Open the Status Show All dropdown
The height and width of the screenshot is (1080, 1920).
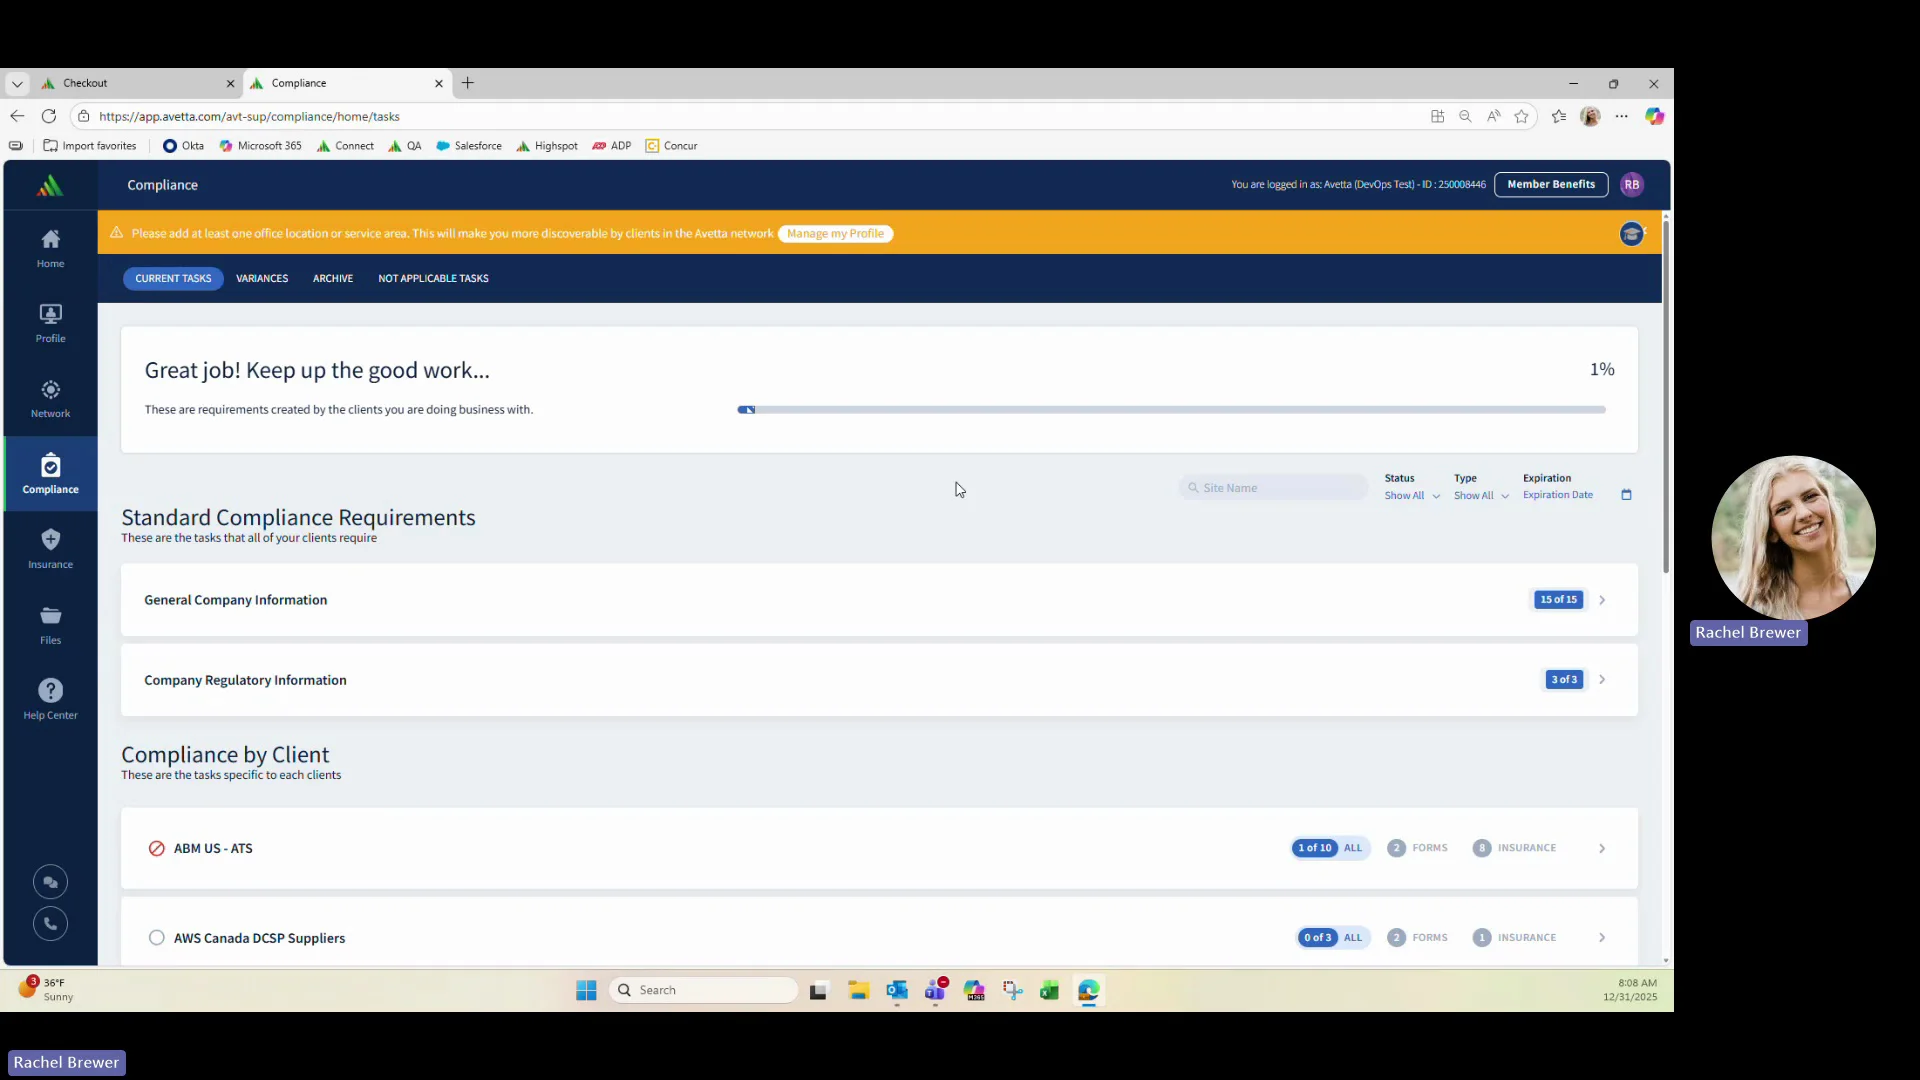coord(1411,496)
